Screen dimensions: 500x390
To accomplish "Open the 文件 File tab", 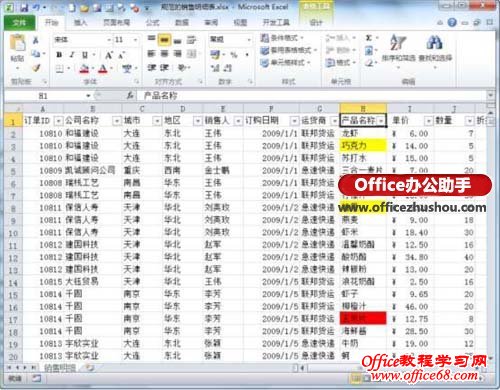I will 19,23.
